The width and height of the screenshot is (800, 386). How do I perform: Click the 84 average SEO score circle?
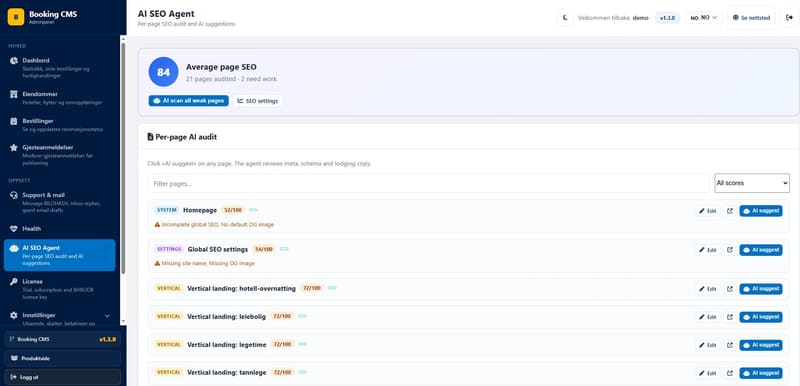click(x=163, y=72)
